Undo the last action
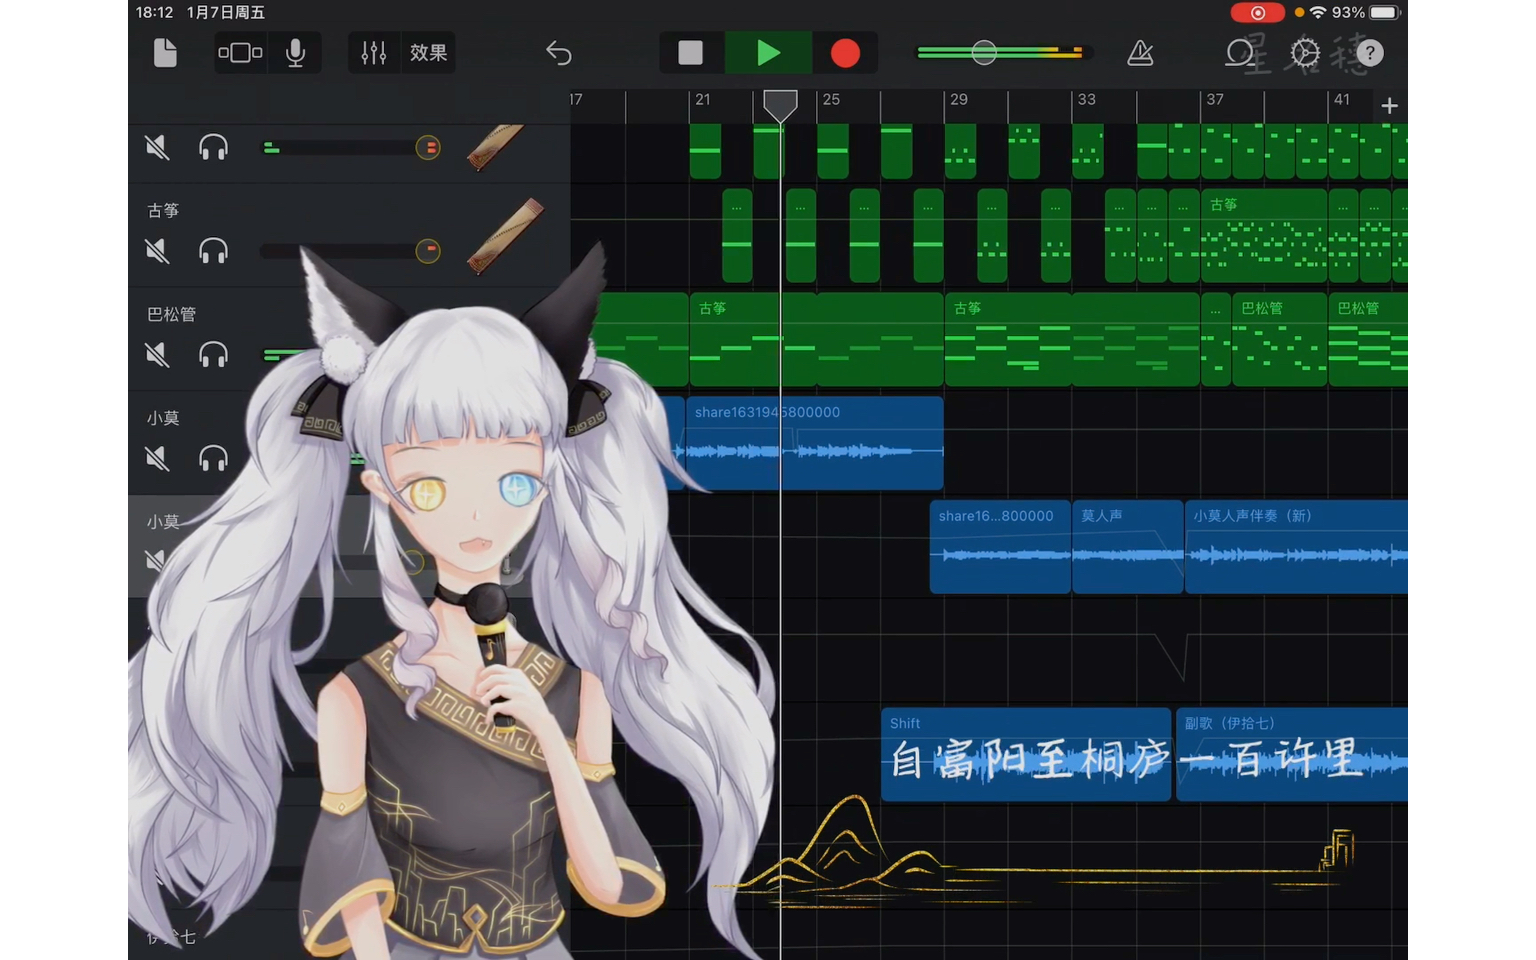This screenshot has height=960, width=1536. 558,53
